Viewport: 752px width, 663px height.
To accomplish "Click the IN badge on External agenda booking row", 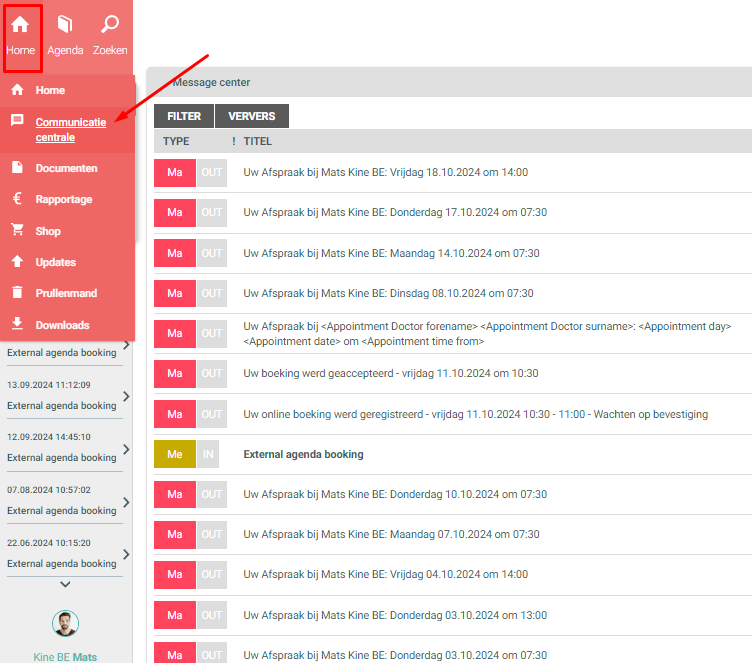I will click(x=208, y=454).
